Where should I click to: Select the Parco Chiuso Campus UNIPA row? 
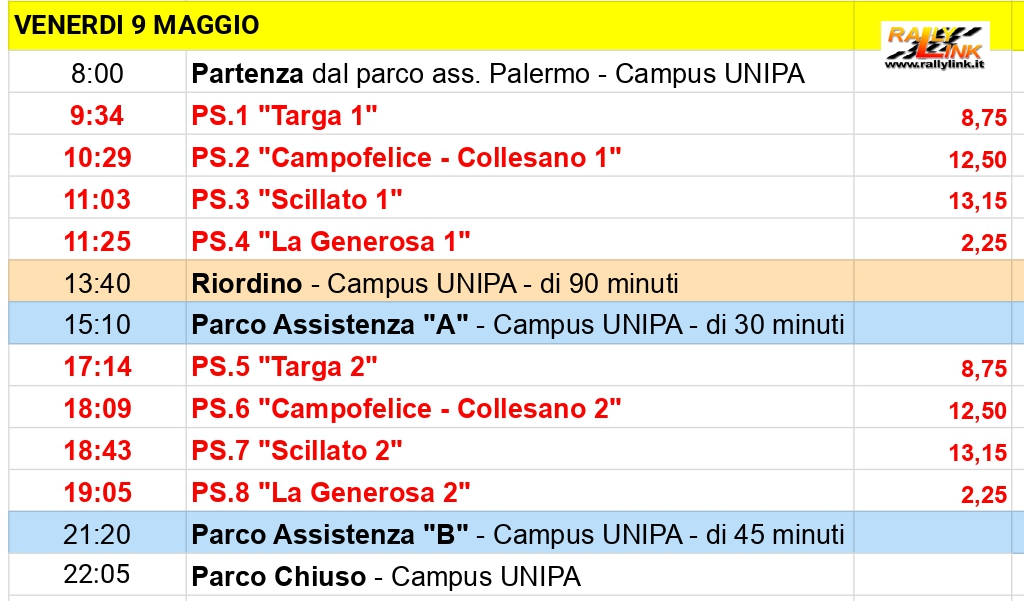click(509, 575)
